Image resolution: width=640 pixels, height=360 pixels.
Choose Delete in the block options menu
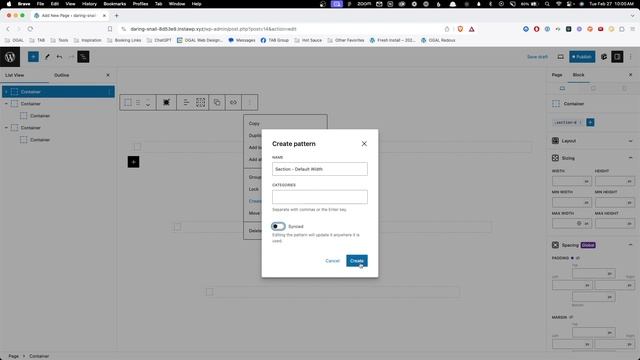(255, 231)
